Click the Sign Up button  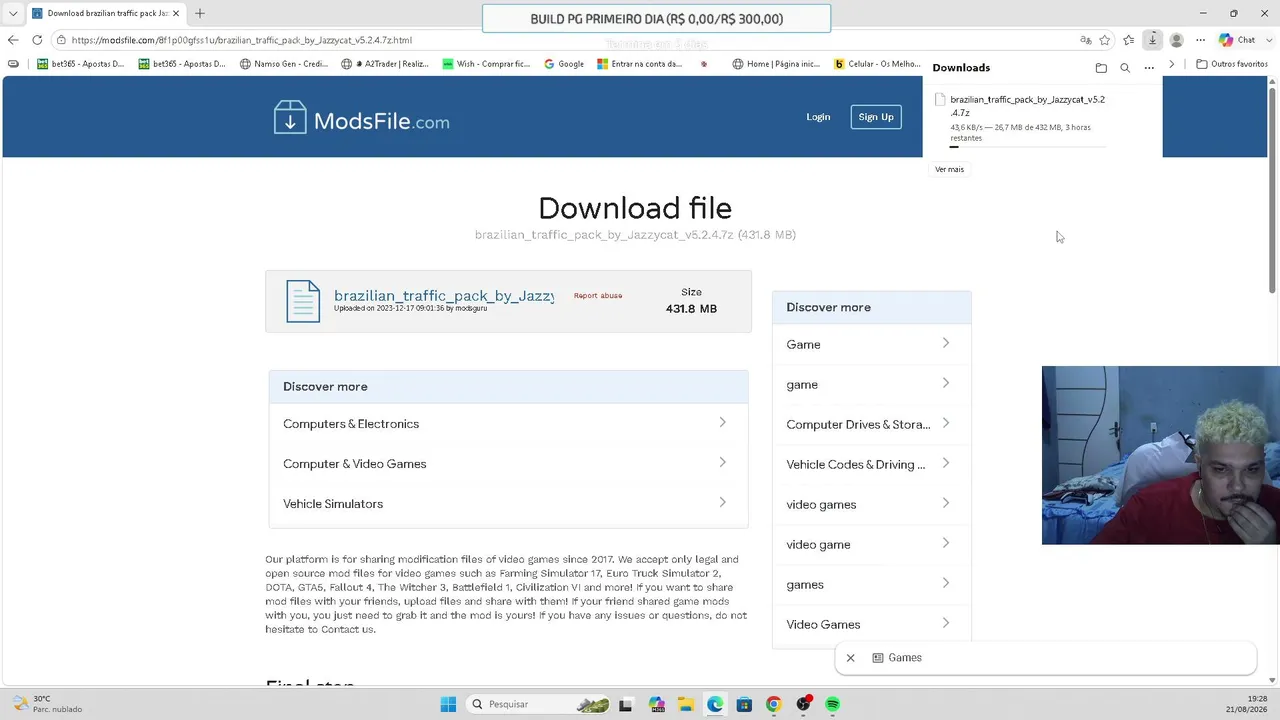[876, 117]
